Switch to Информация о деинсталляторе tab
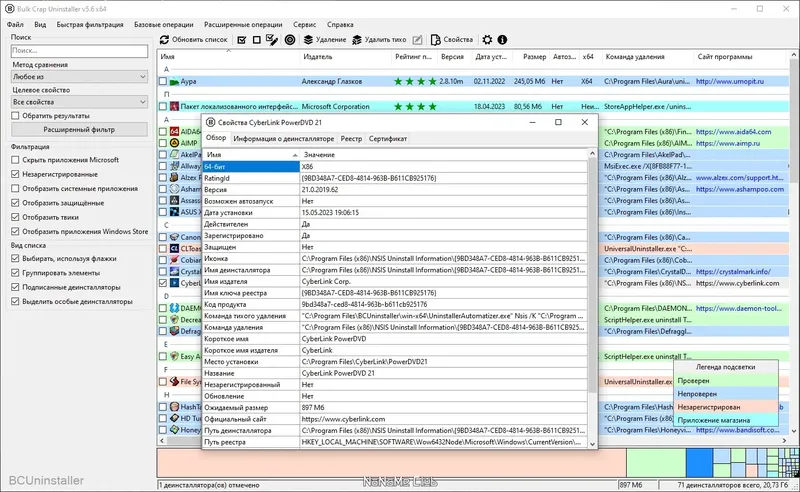This screenshot has height=492, width=800. pyautogui.click(x=284, y=139)
